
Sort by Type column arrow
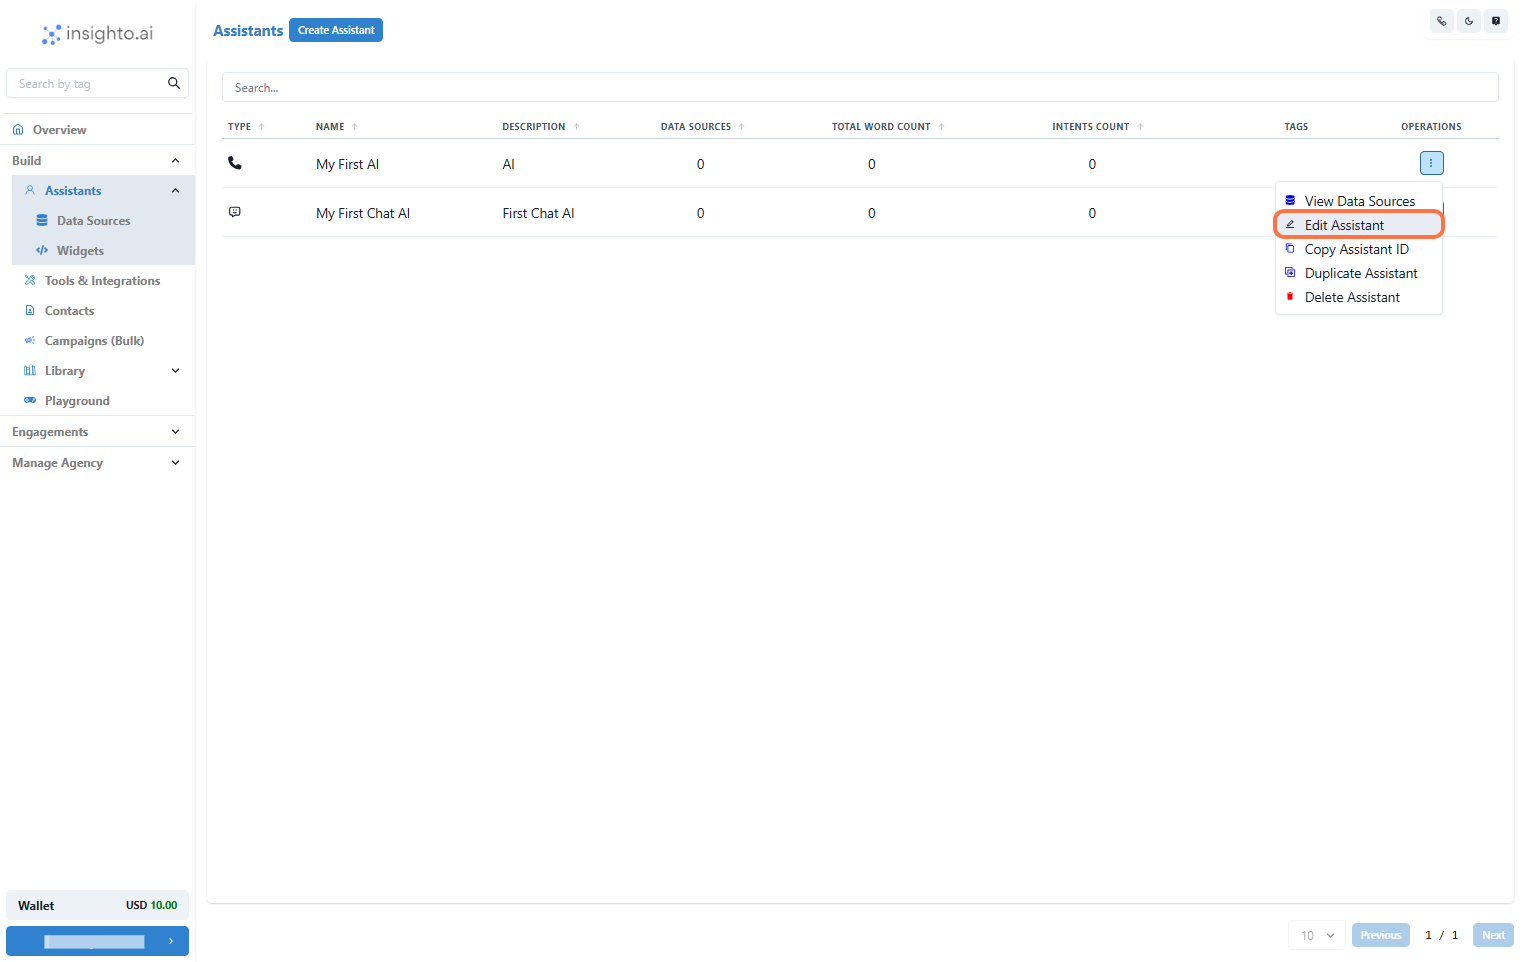pos(262,127)
